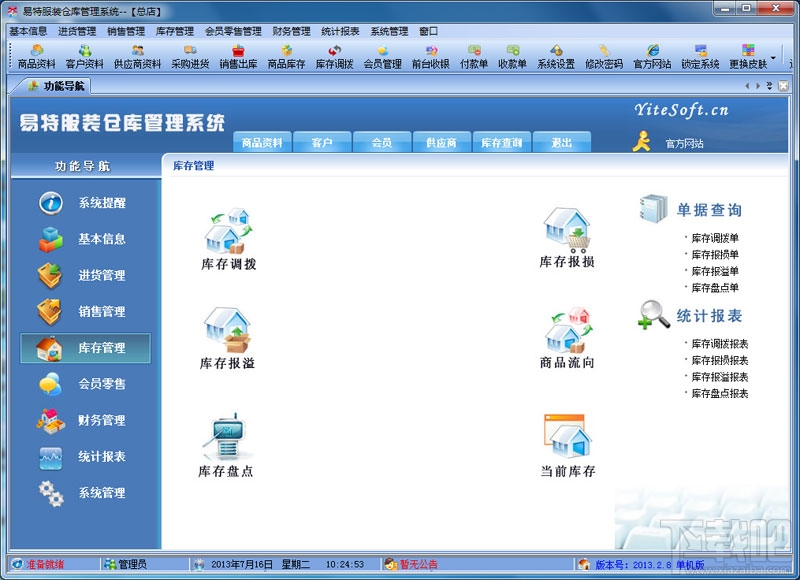Select the 功能导航 document tab

(x=56, y=86)
